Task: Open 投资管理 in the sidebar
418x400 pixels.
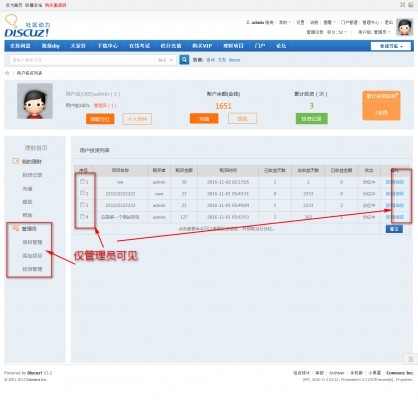Action: [x=32, y=269]
